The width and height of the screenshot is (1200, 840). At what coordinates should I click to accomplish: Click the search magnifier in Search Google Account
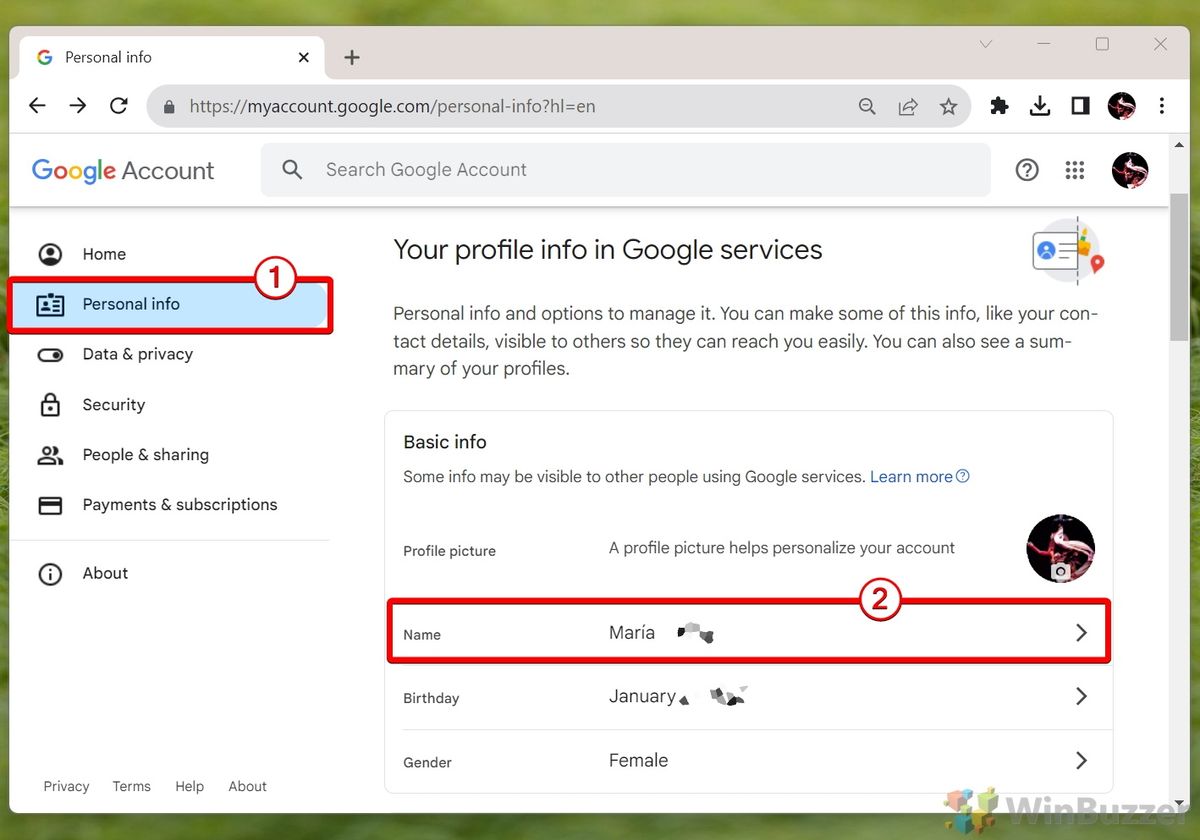[292, 170]
